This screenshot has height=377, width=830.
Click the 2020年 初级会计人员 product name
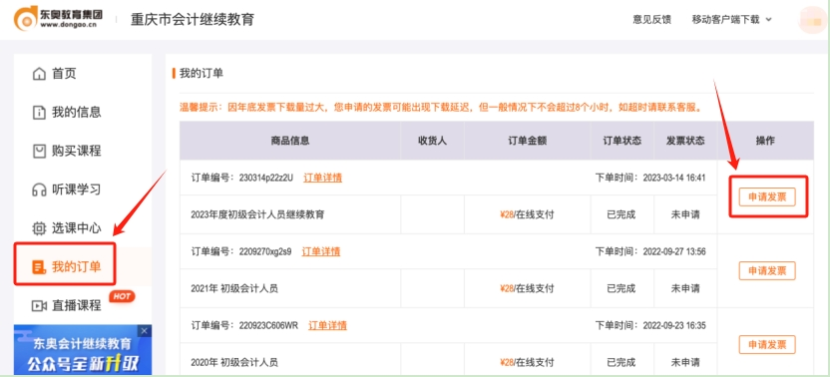click(x=234, y=363)
